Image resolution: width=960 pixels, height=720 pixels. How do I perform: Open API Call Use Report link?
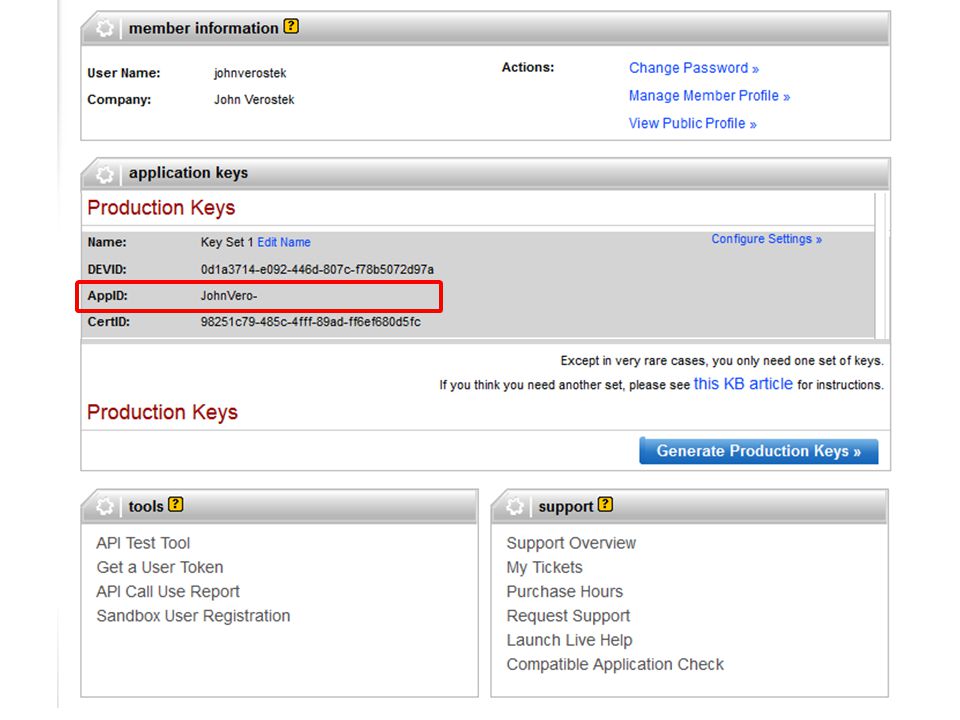(x=168, y=591)
